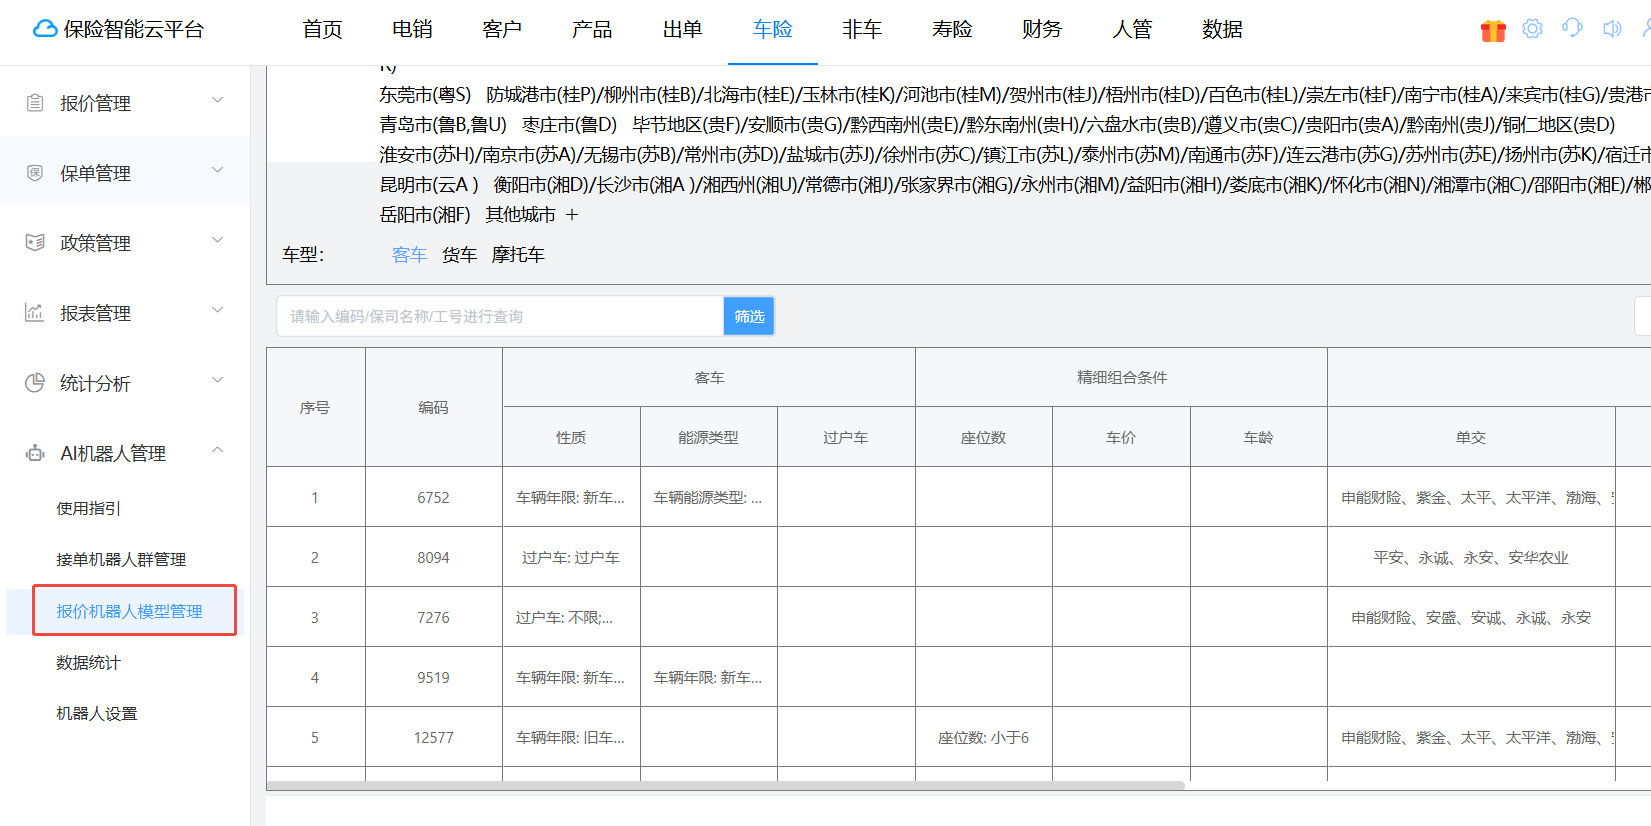Select the 车险 tab

tap(772, 30)
